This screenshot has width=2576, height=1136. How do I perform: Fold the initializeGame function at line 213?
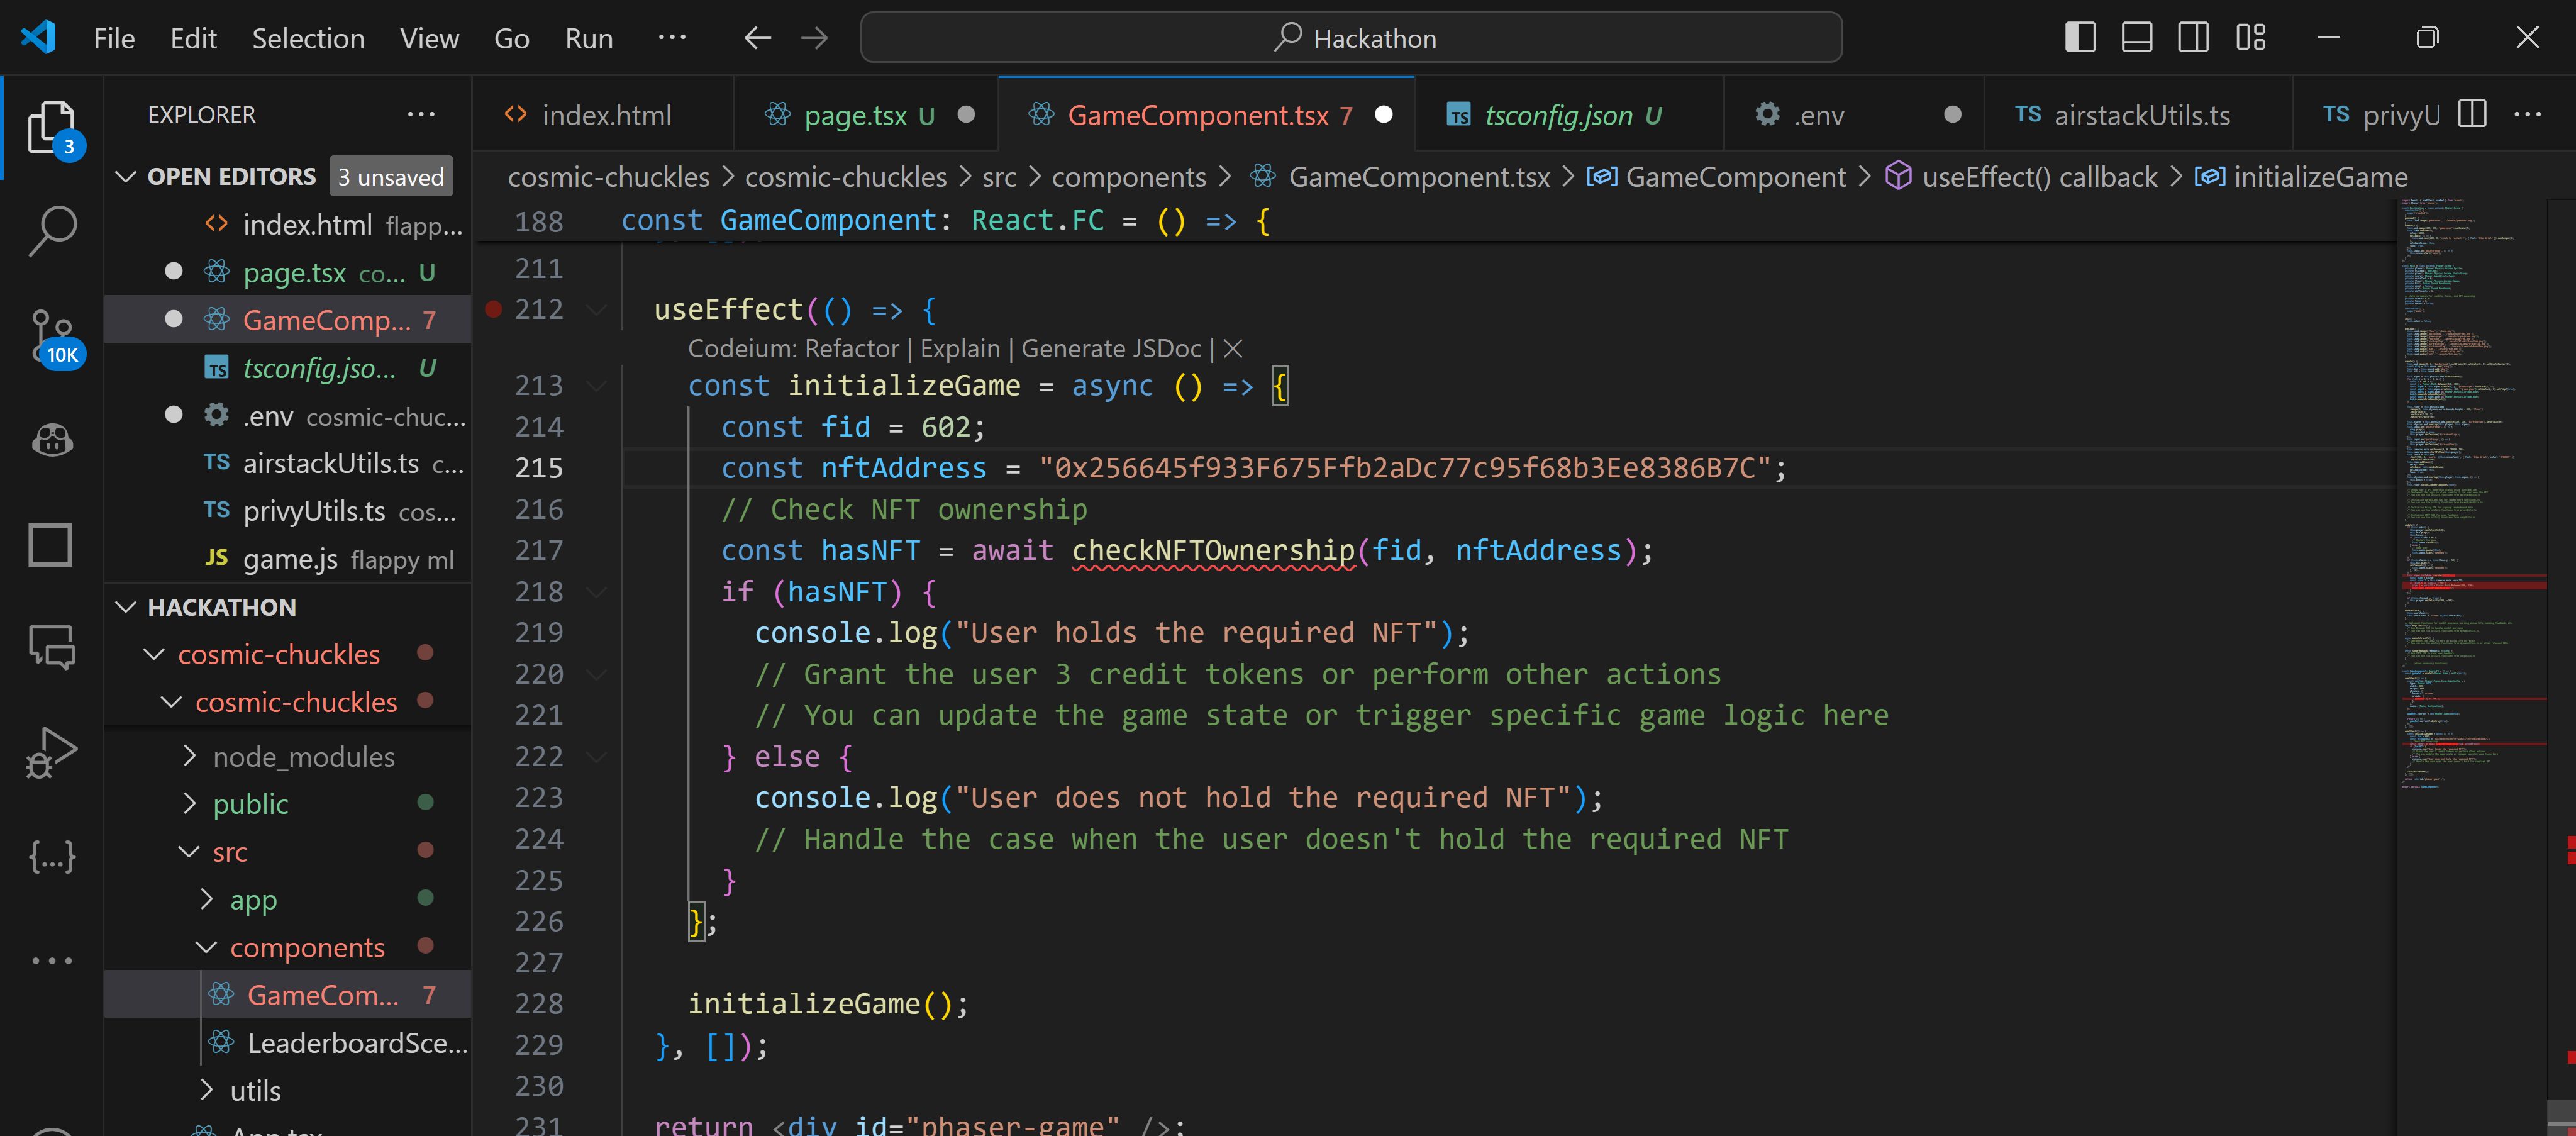click(x=596, y=385)
